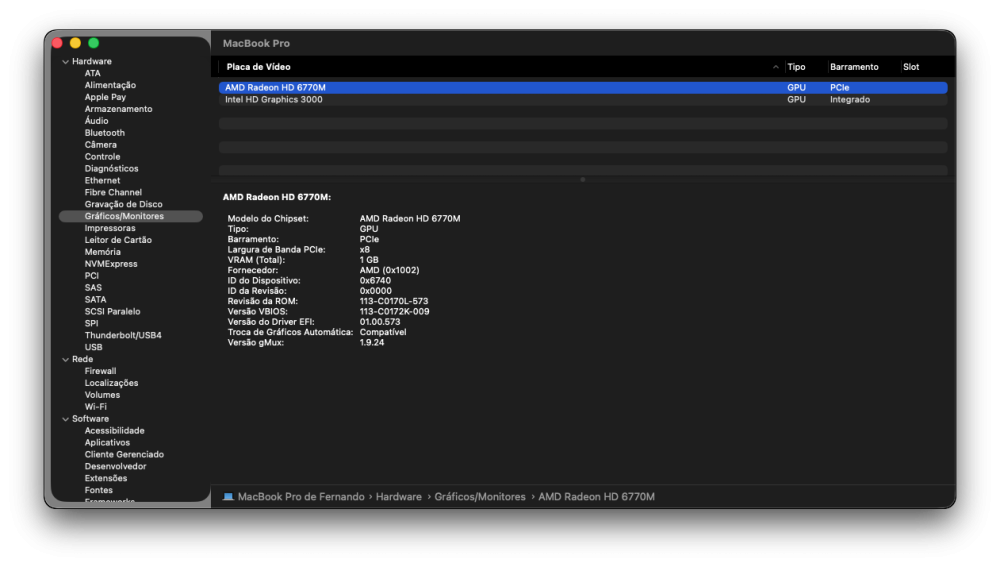Sort by Tipo column header
This screenshot has height=567, width=1000.
tap(796, 67)
